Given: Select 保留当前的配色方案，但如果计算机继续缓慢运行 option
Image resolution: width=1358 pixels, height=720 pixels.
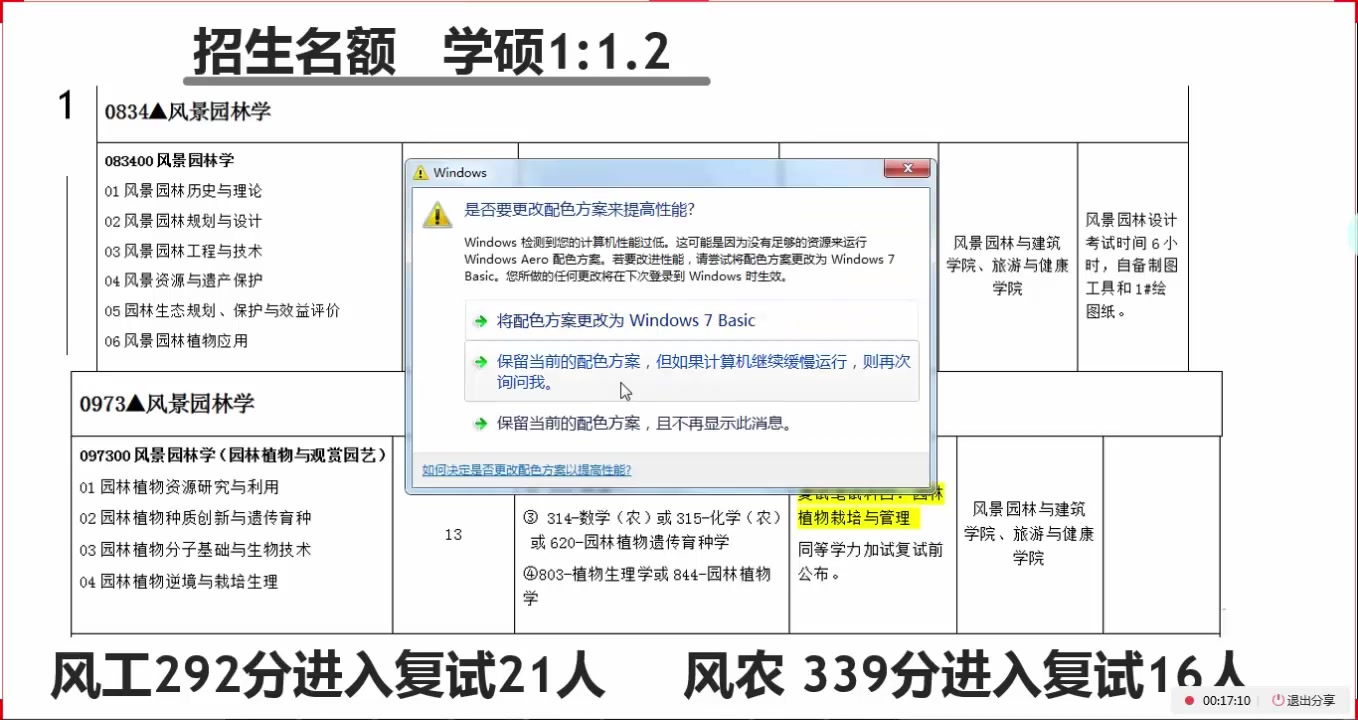Looking at the screenshot, I should pos(692,371).
